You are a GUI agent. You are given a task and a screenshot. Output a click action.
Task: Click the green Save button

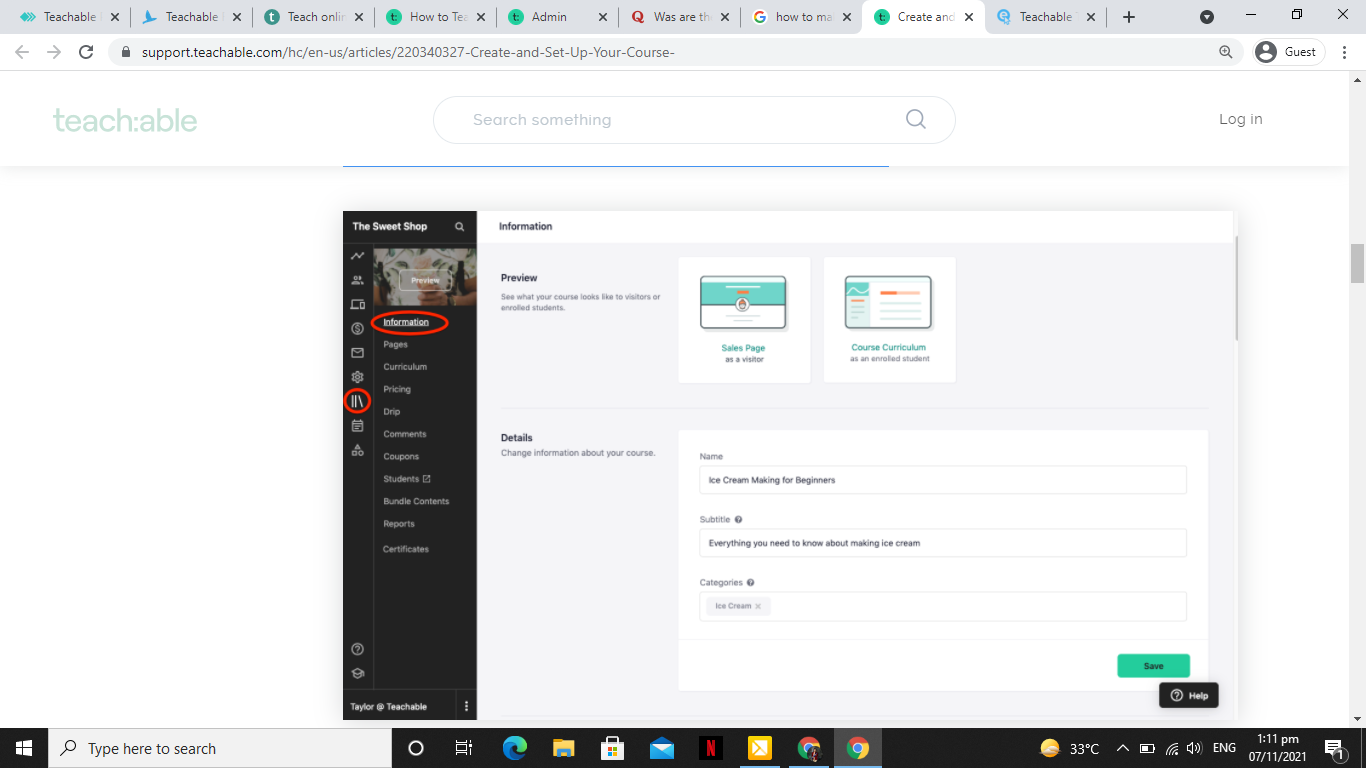pyautogui.click(x=1153, y=666)
